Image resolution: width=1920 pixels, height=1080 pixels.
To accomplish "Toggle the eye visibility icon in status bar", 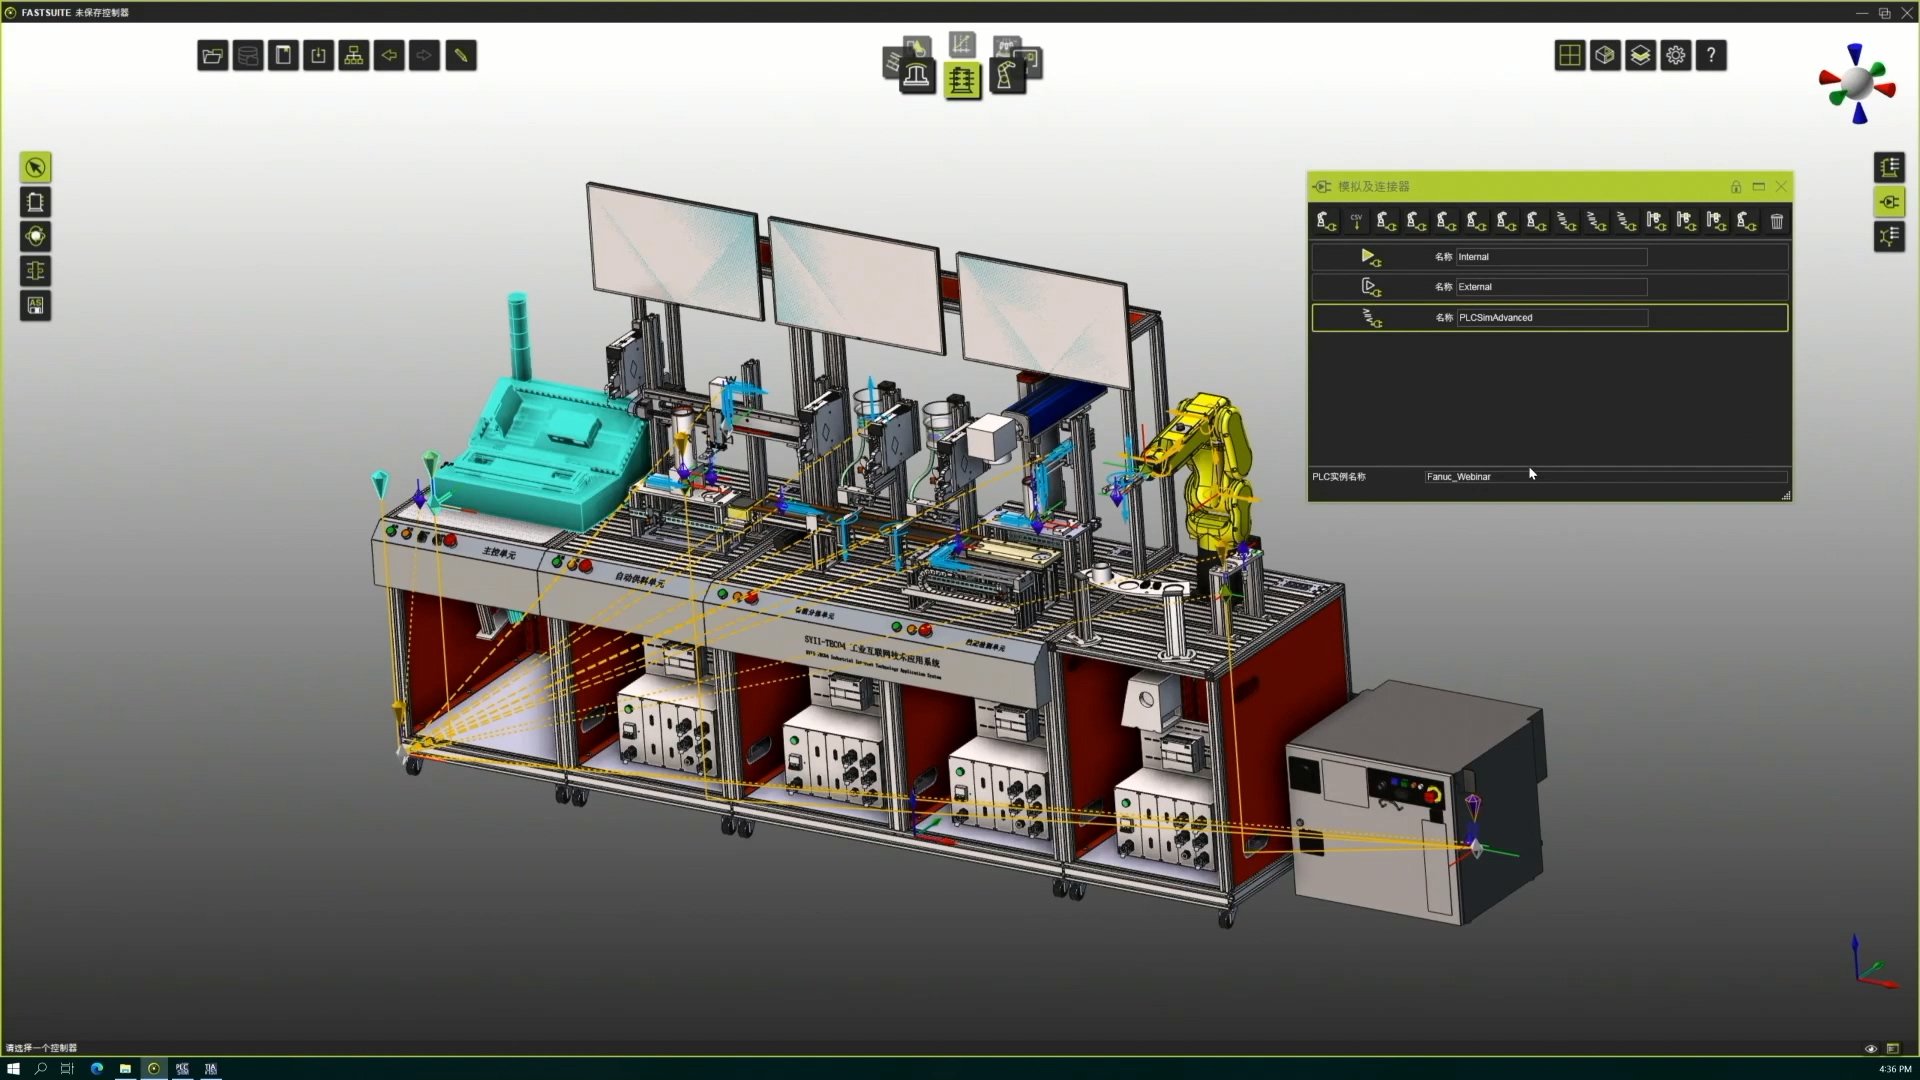I will [x=1870, y=1049].
